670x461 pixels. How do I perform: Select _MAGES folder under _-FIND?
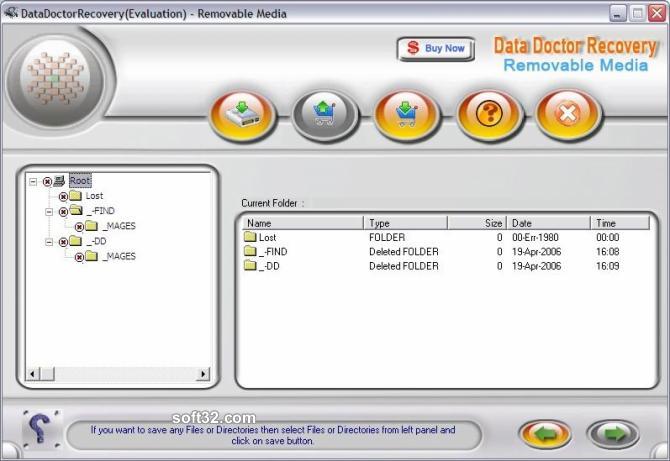click(119, 226)
